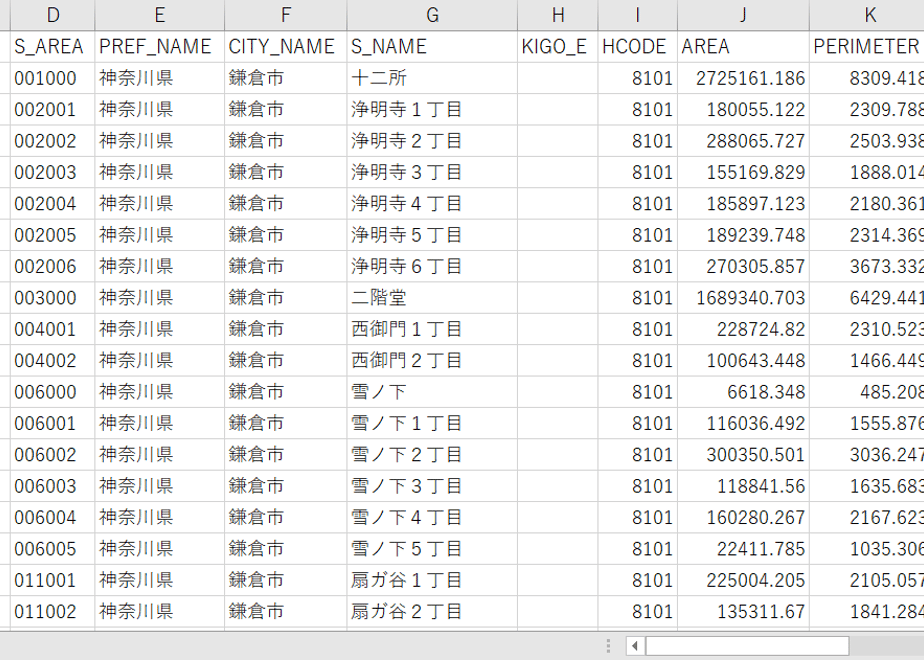Select cell with area 135311.67

coord(744,612)
